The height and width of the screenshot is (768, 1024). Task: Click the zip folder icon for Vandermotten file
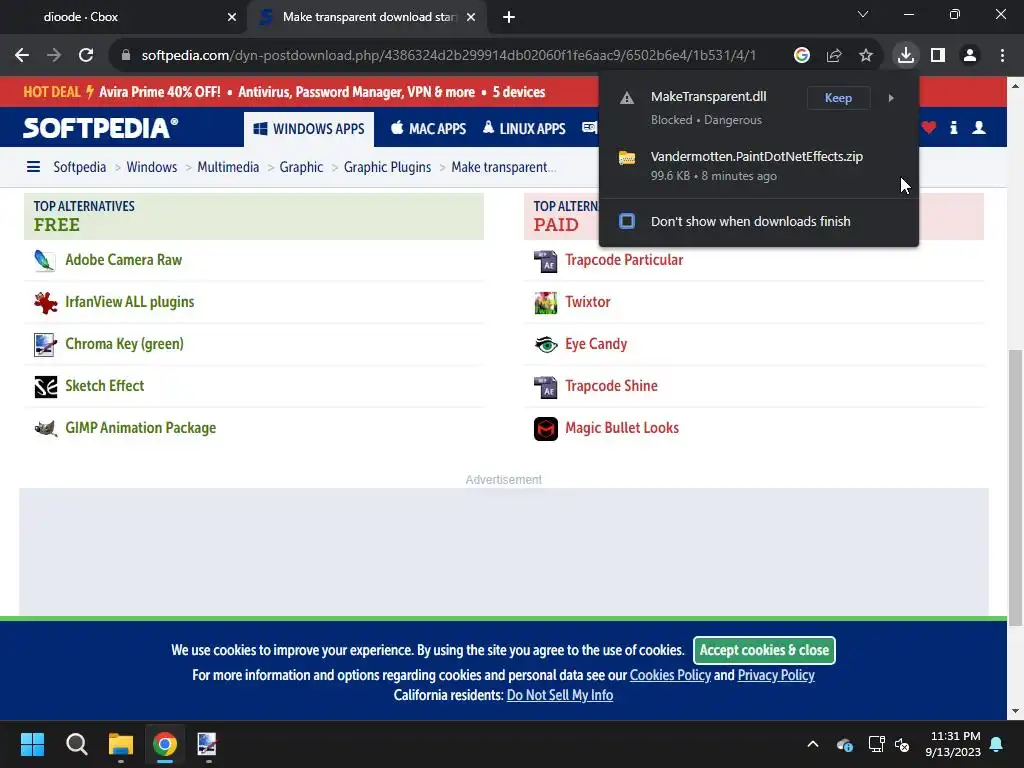(627, 158)
